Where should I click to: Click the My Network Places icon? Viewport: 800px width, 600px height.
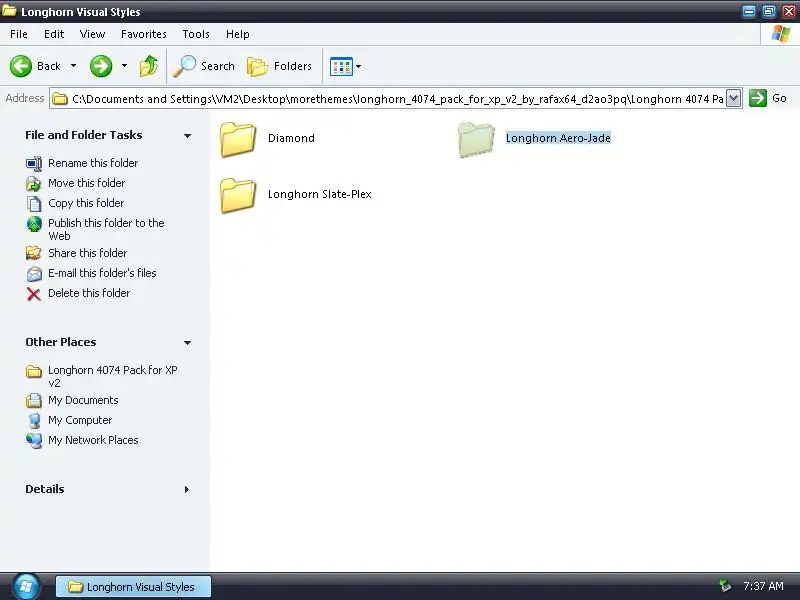[x=34, y=440]
